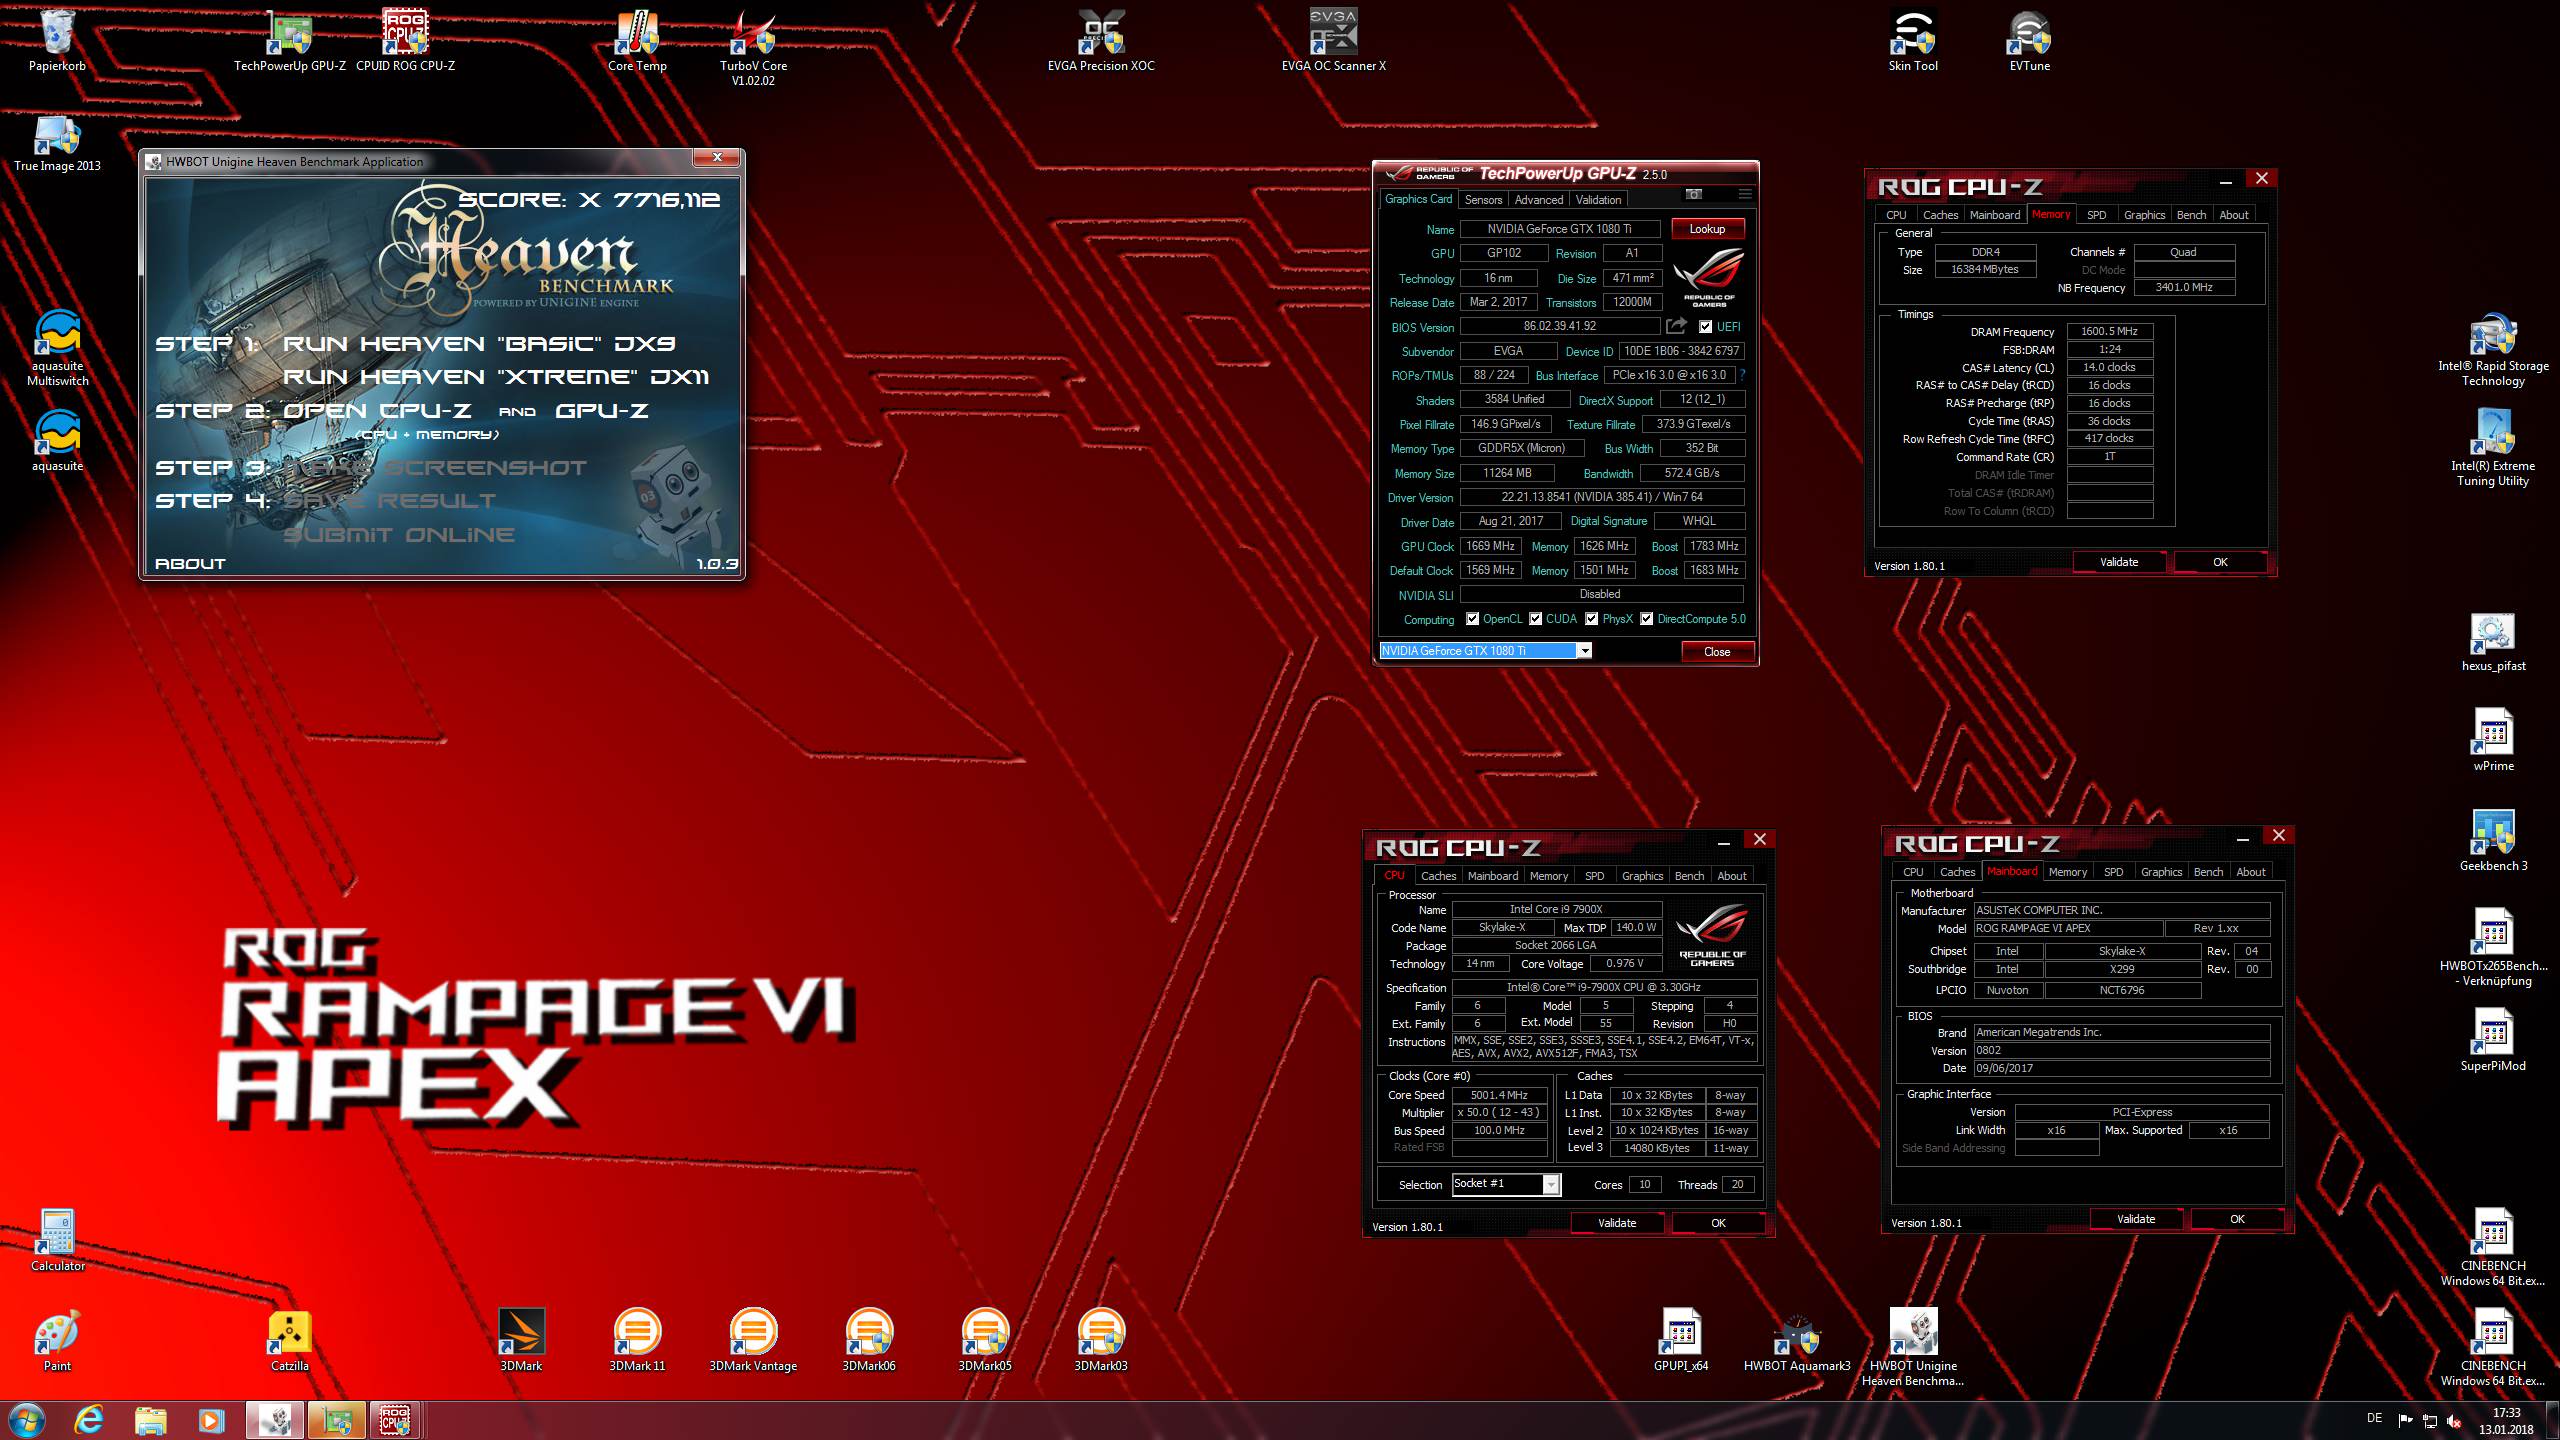Open Bench tab in Mainboard CPU-Z window
The height and width of the screenshot is (1440, 2560).
click(x=2208, y=872)
